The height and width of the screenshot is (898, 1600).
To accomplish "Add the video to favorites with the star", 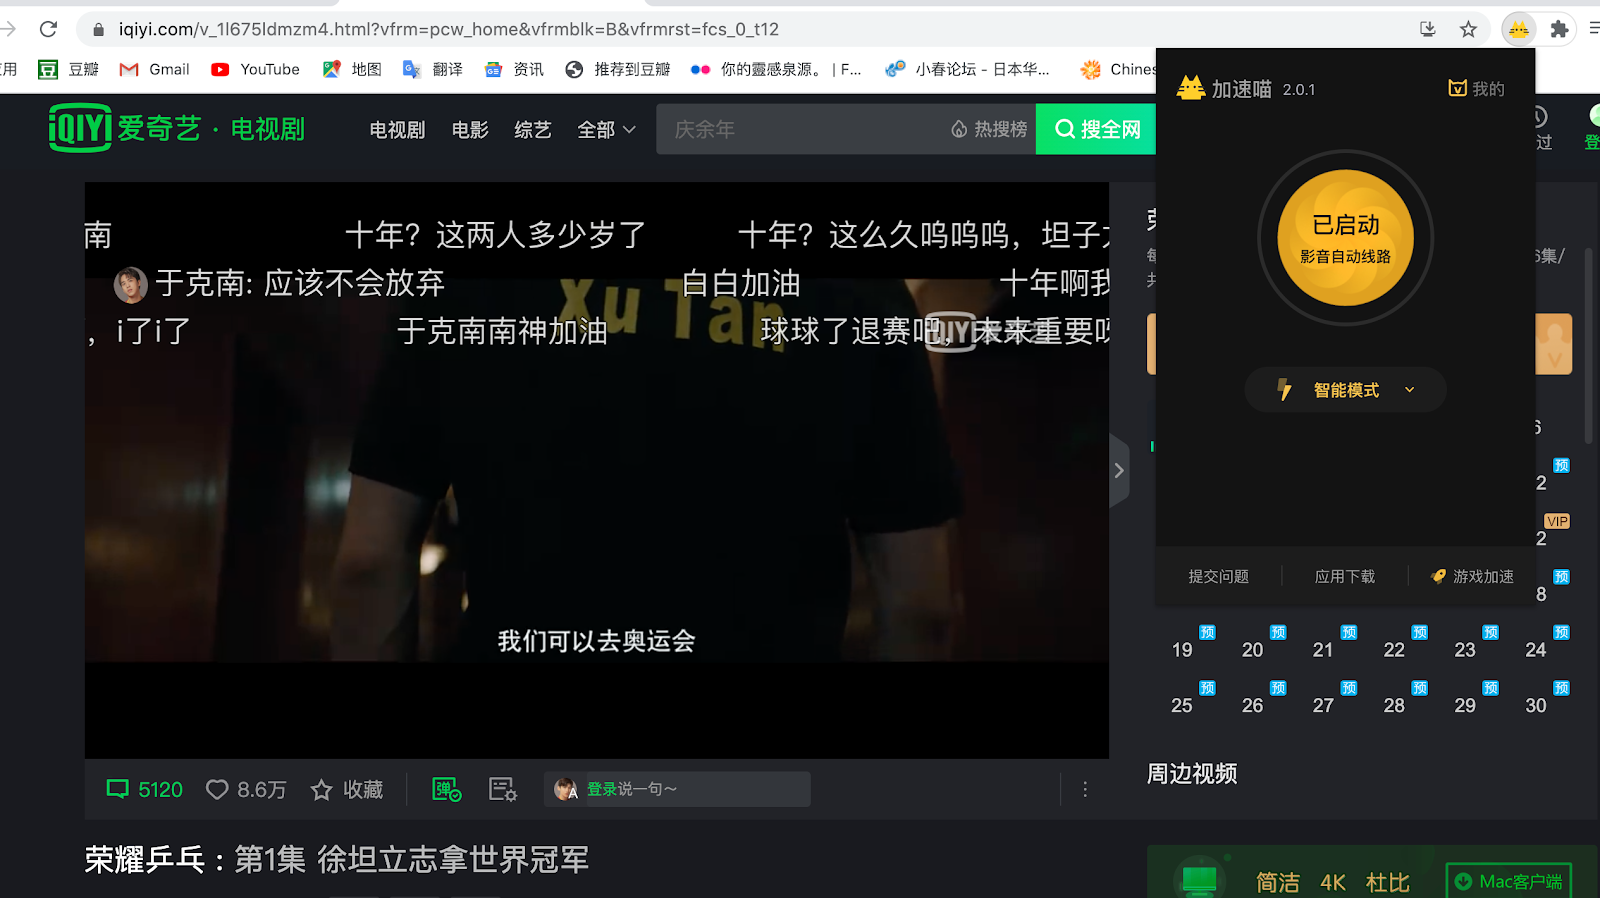I will tap(322, 790).
